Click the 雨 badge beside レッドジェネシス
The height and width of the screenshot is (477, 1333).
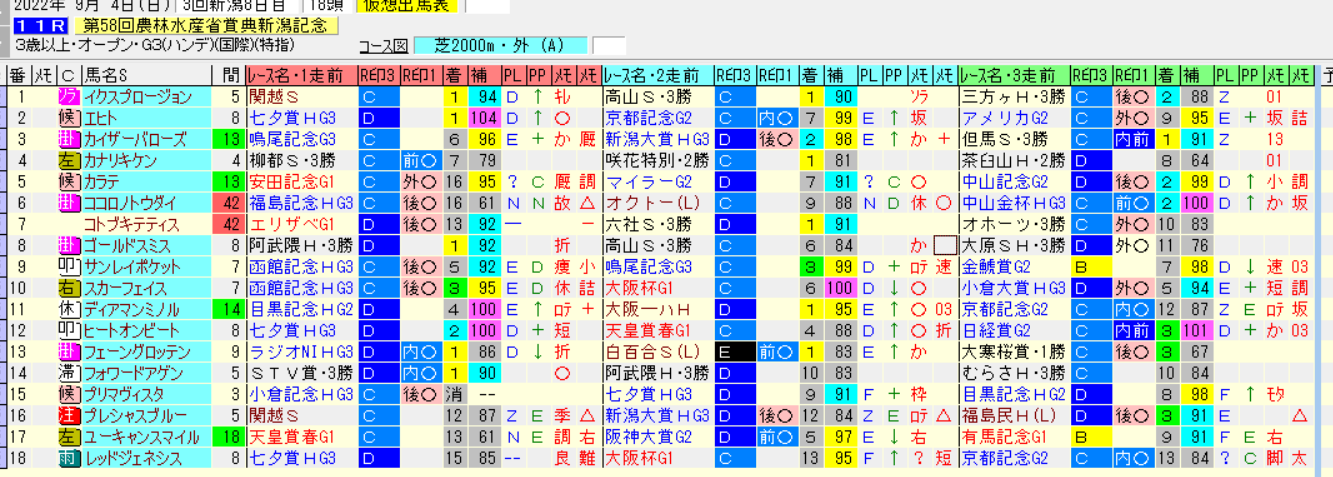[x=69, y=458]
